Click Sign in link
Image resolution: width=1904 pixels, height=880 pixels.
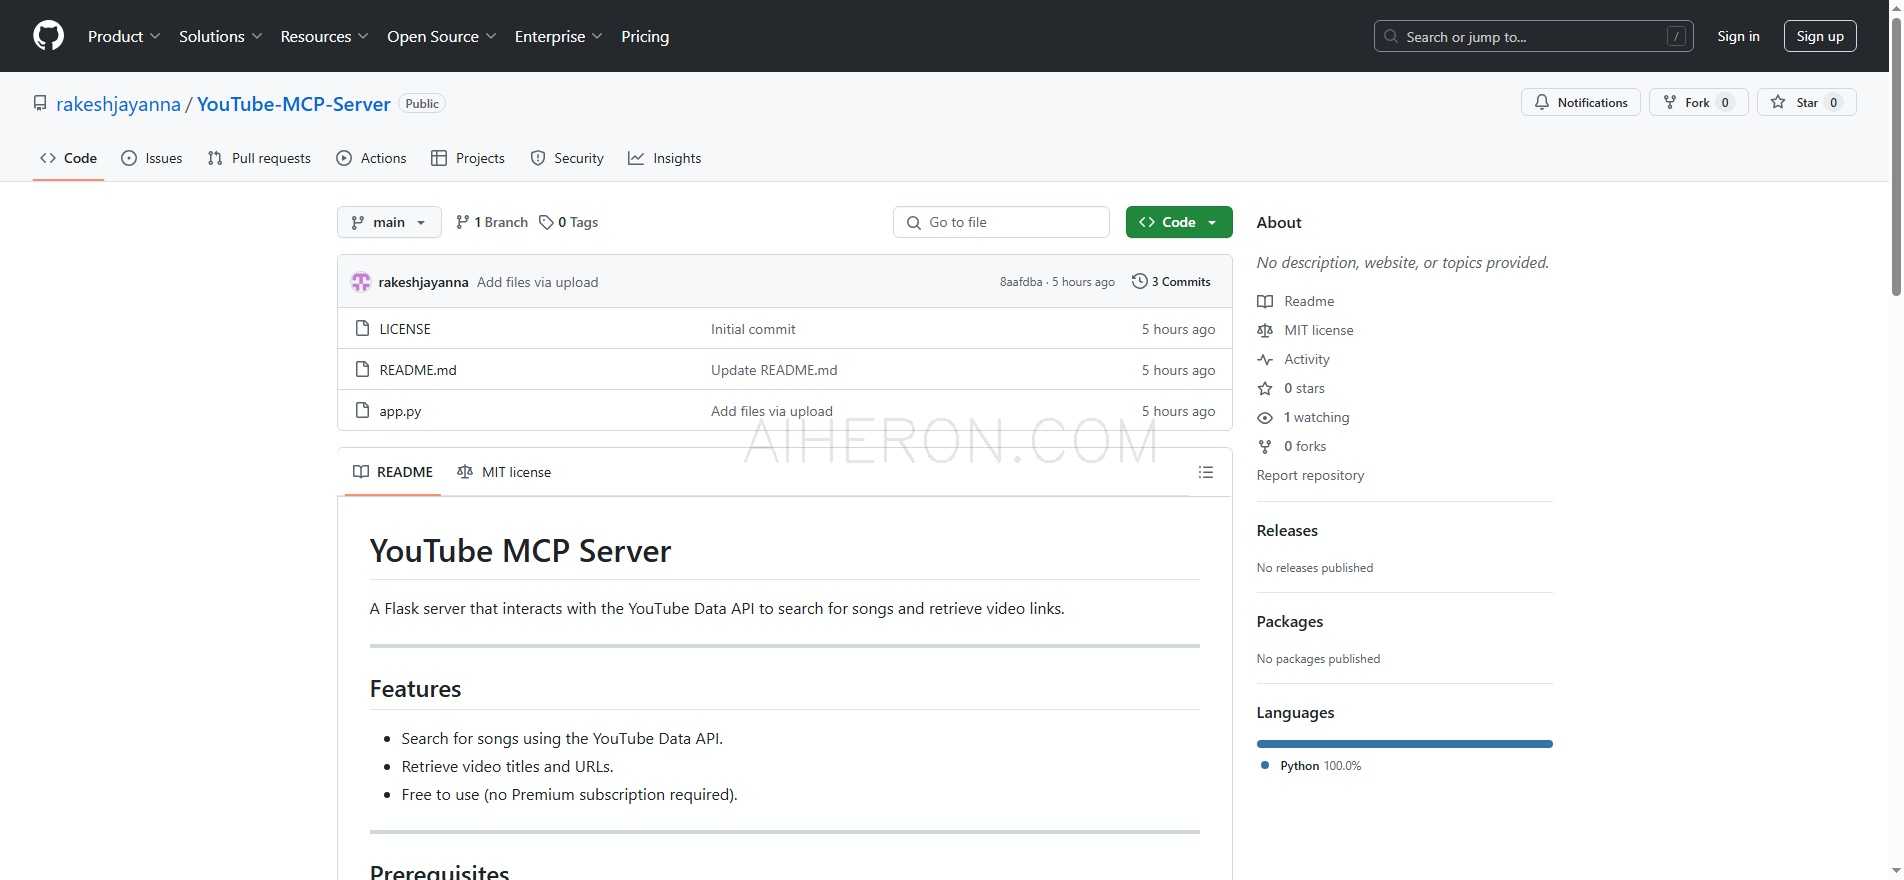tap(1738, 36)
